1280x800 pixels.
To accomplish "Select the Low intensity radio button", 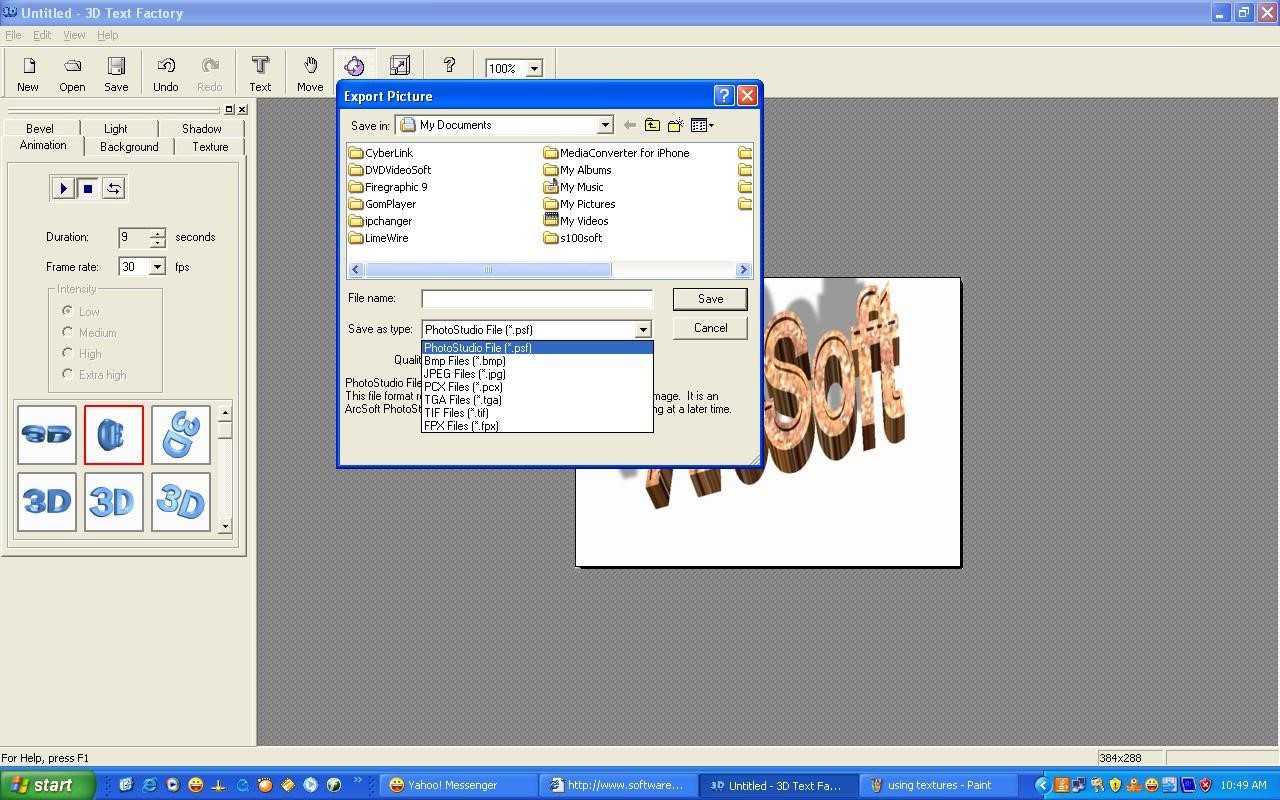I will click(x=66, y=311).
